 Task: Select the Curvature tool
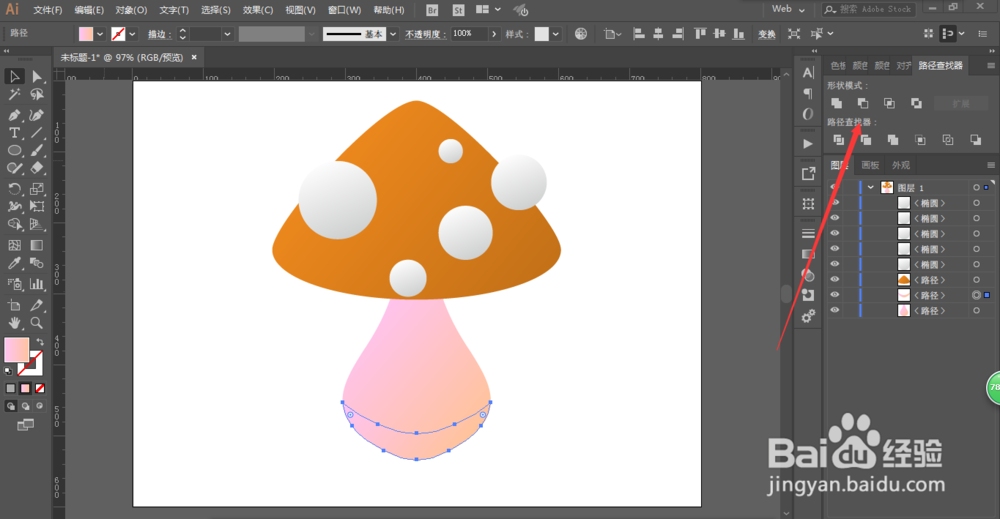coord(37,115)
